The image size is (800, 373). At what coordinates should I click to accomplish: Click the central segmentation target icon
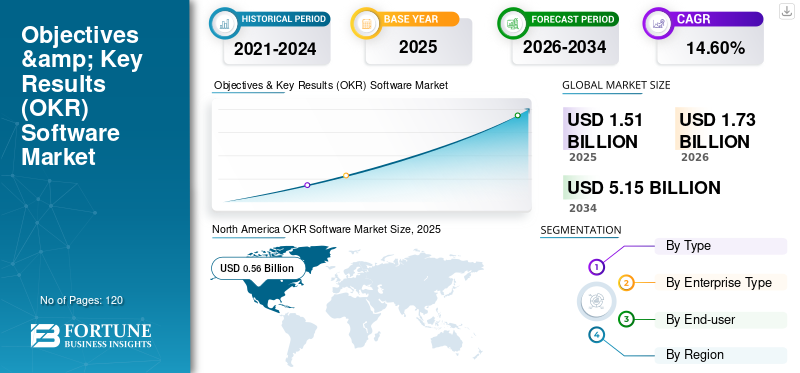click(595, 301)
